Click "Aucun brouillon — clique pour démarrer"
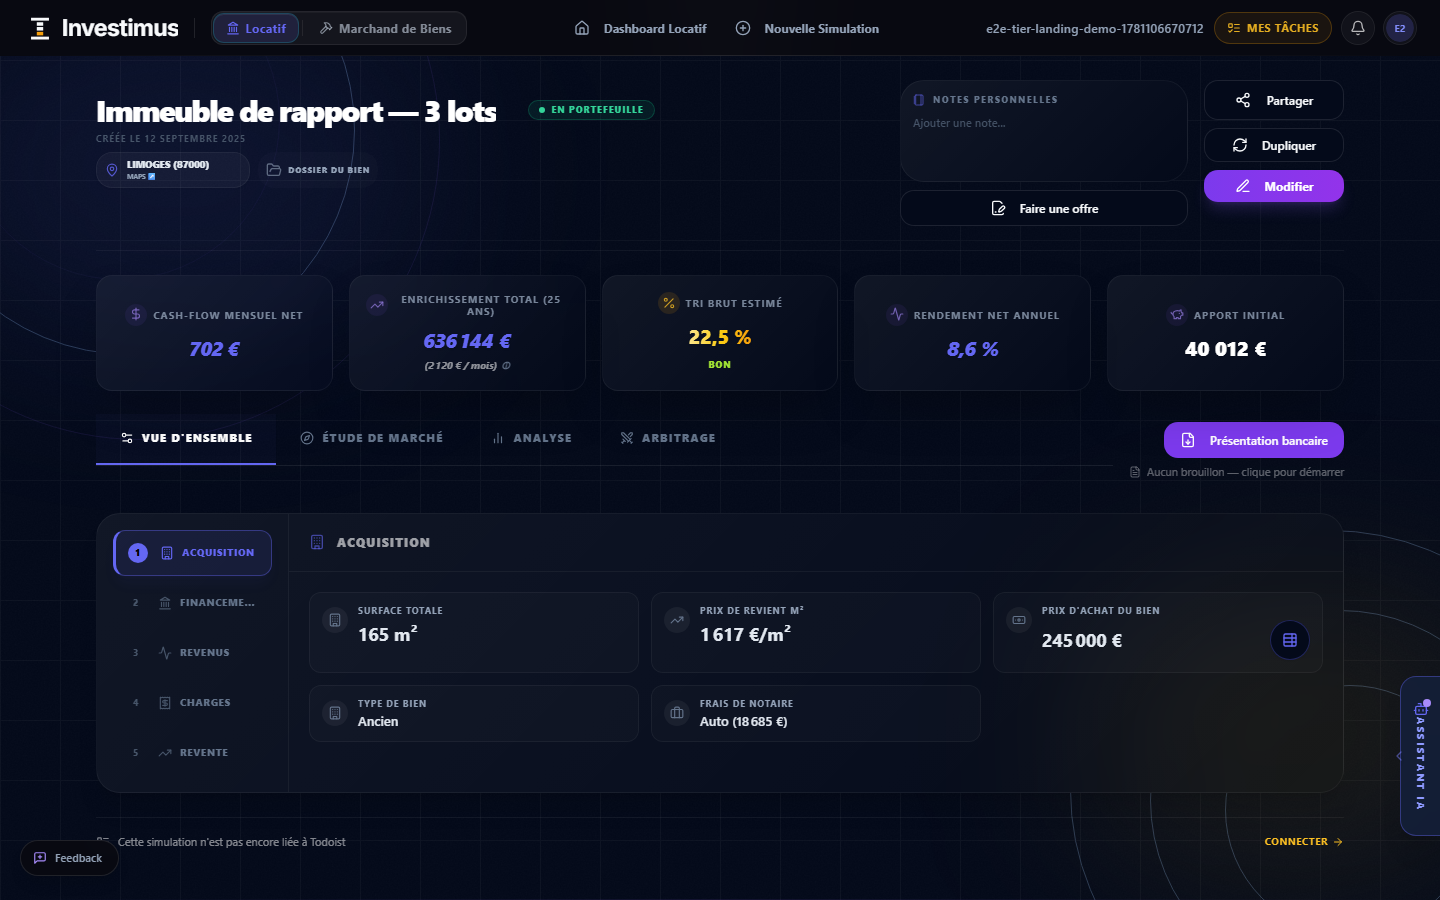The image size is (1440, 900). pyautogui.click(x=1237, y=472)
